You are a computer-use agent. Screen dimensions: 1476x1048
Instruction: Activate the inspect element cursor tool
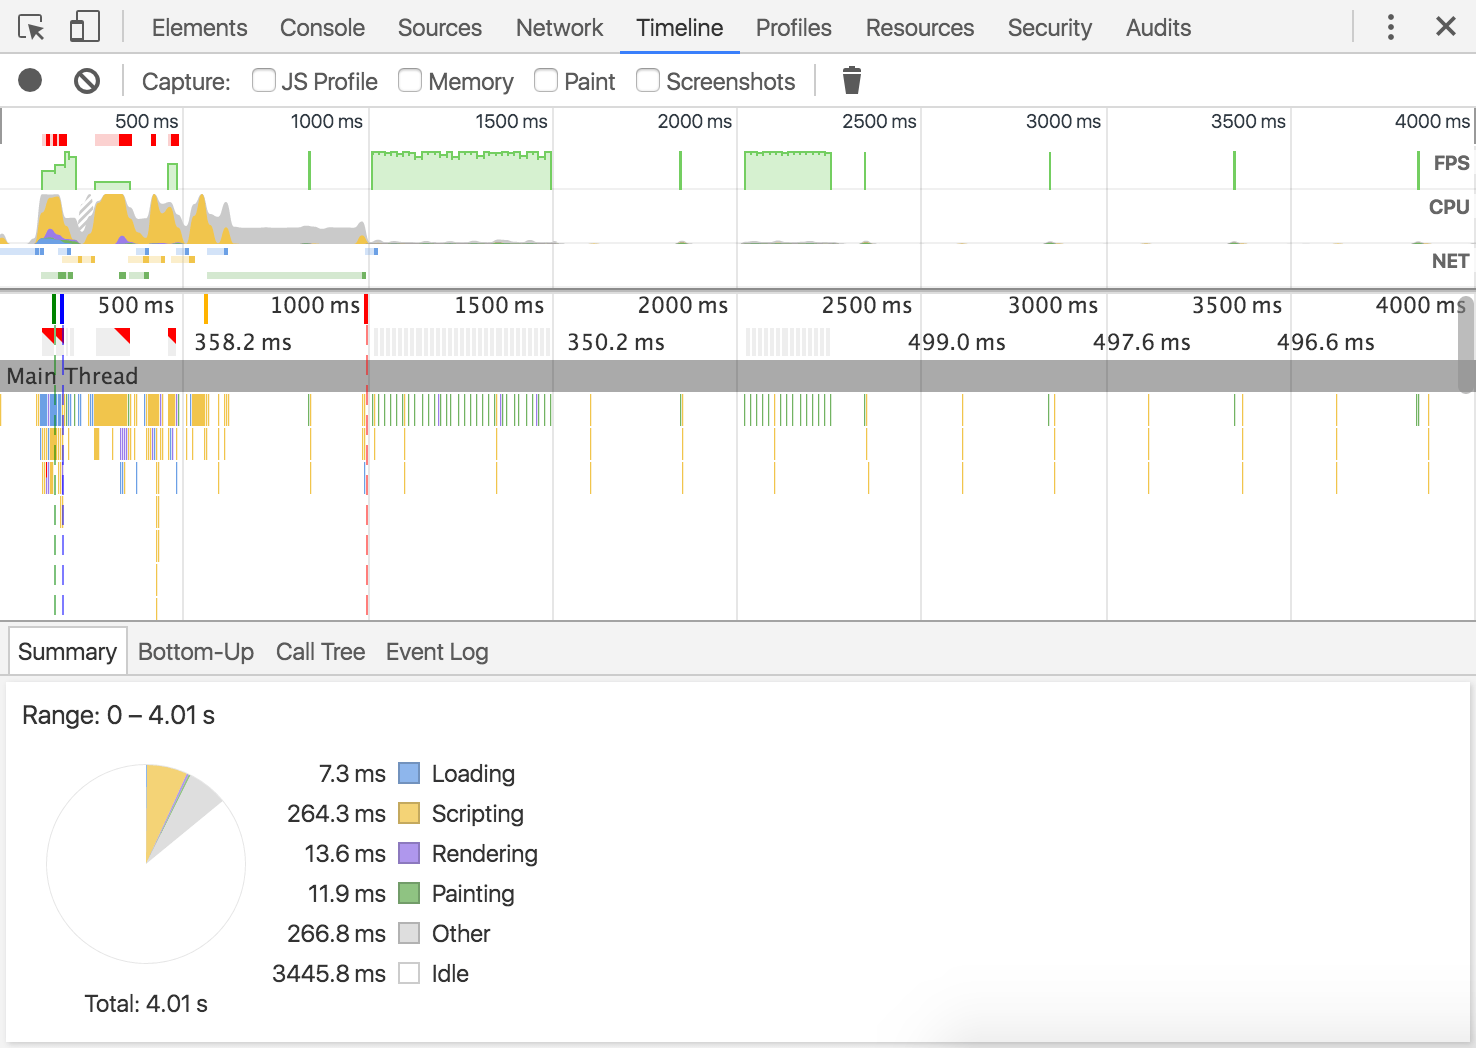point(32,27)
